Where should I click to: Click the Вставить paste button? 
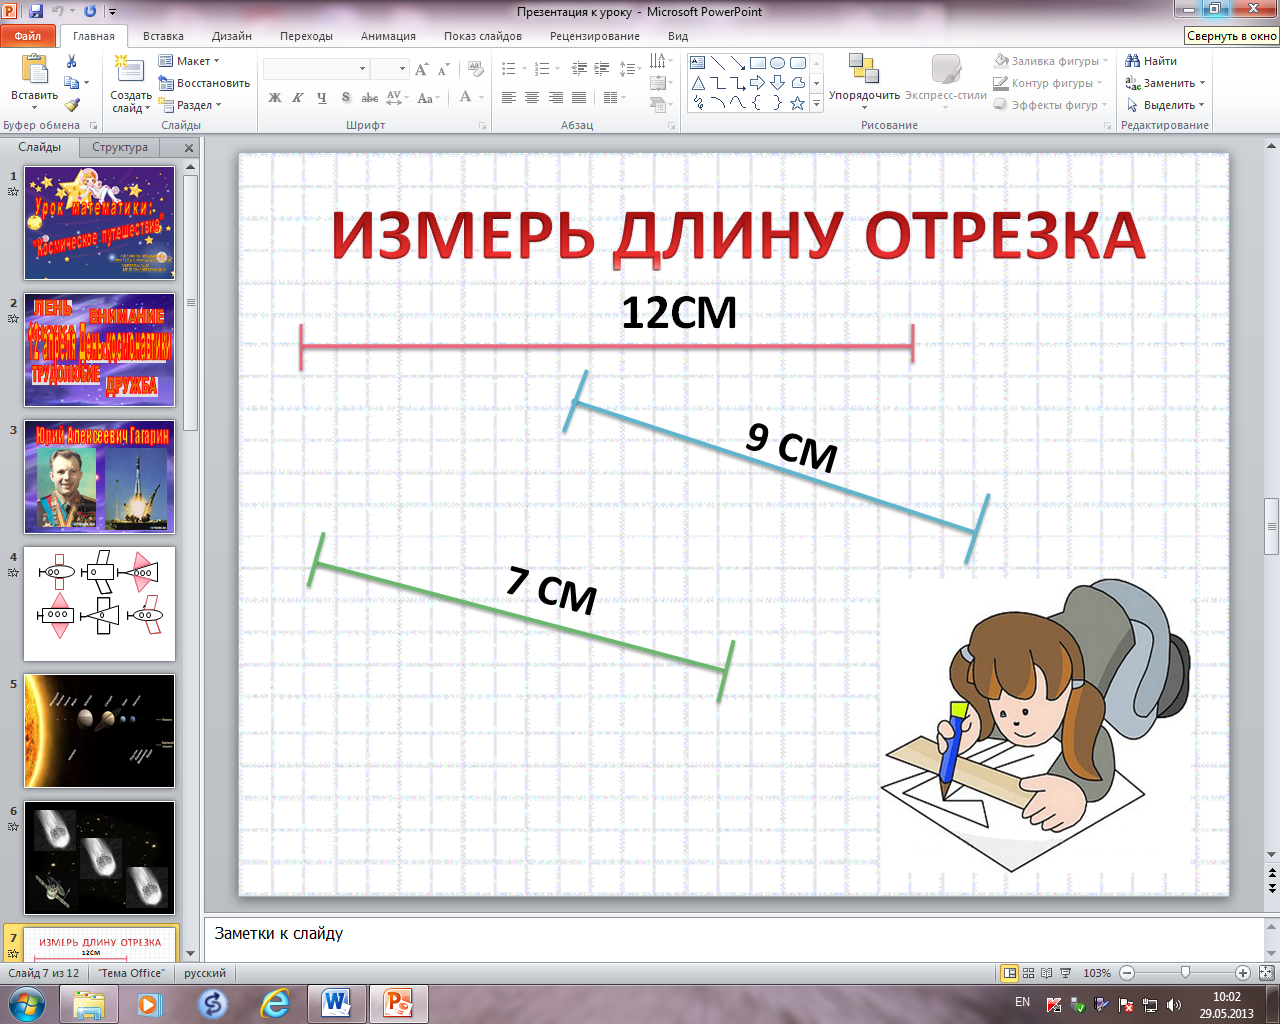[35, 81]
